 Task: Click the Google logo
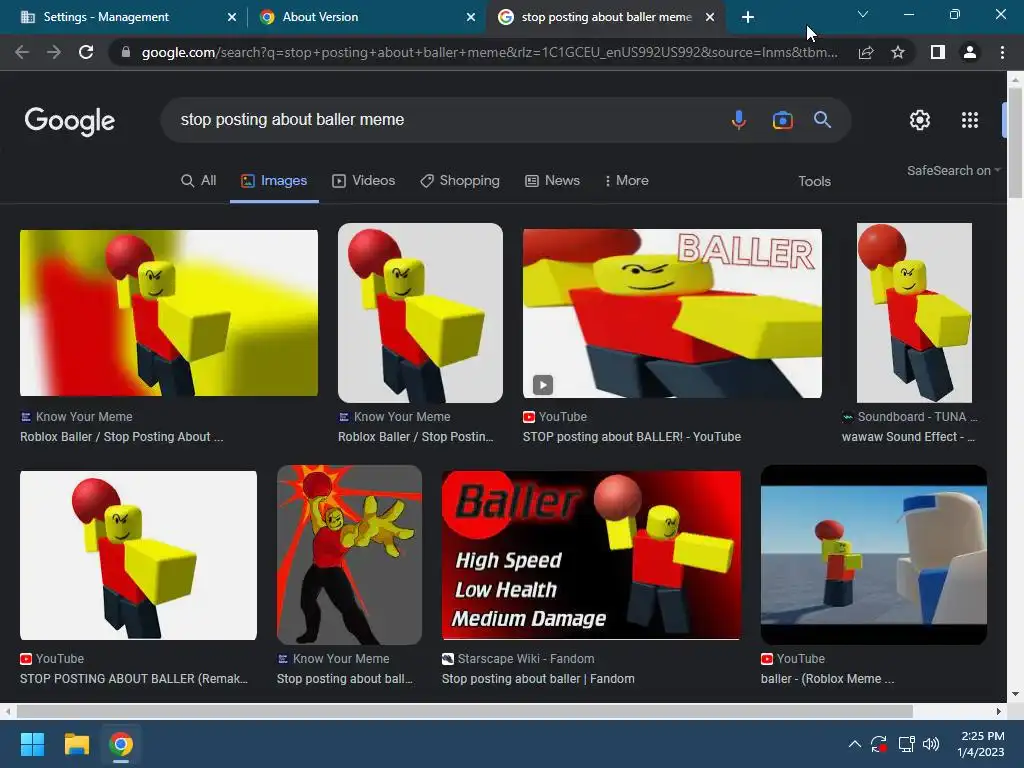coord(70,121)
